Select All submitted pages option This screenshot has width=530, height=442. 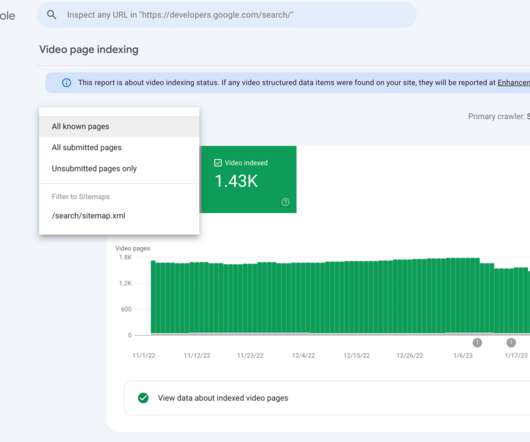(119, 147)
